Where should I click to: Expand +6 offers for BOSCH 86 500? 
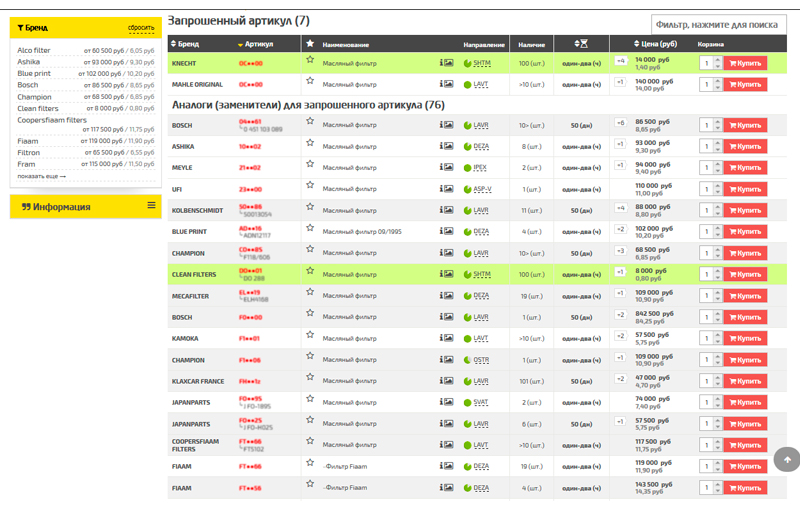pyautogui.click(x=620, y=123)
